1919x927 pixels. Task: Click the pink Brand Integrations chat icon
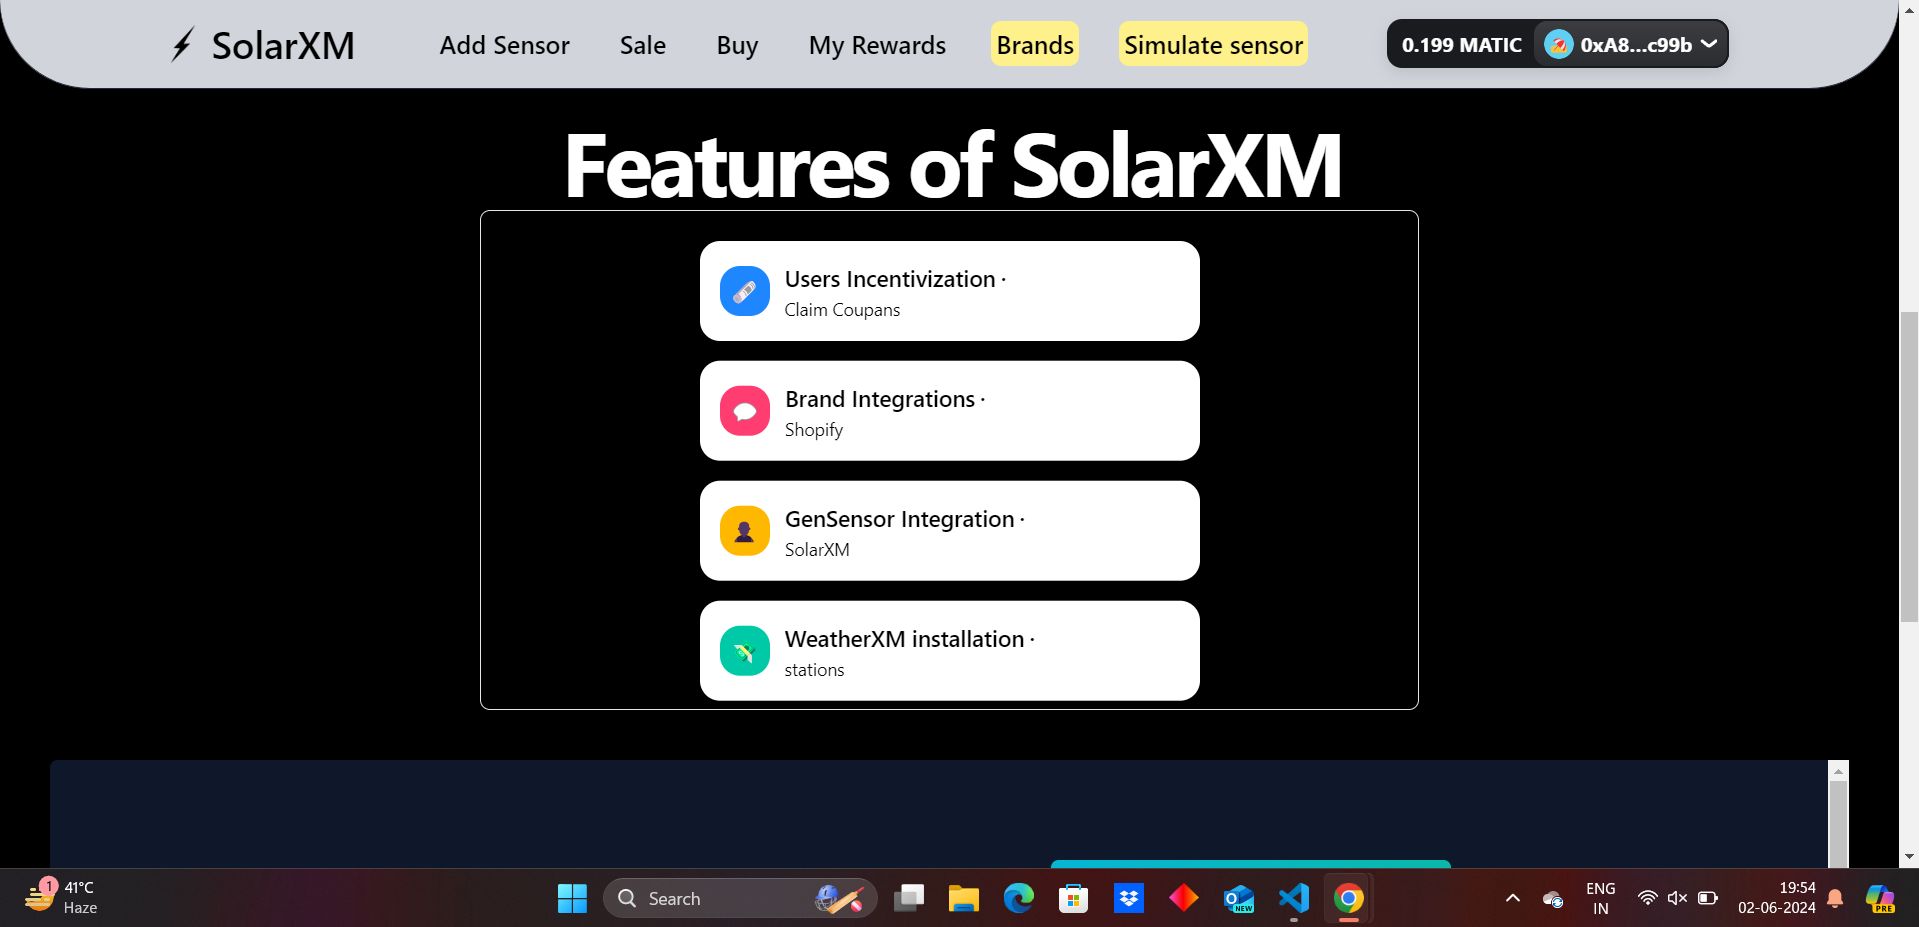745,411
